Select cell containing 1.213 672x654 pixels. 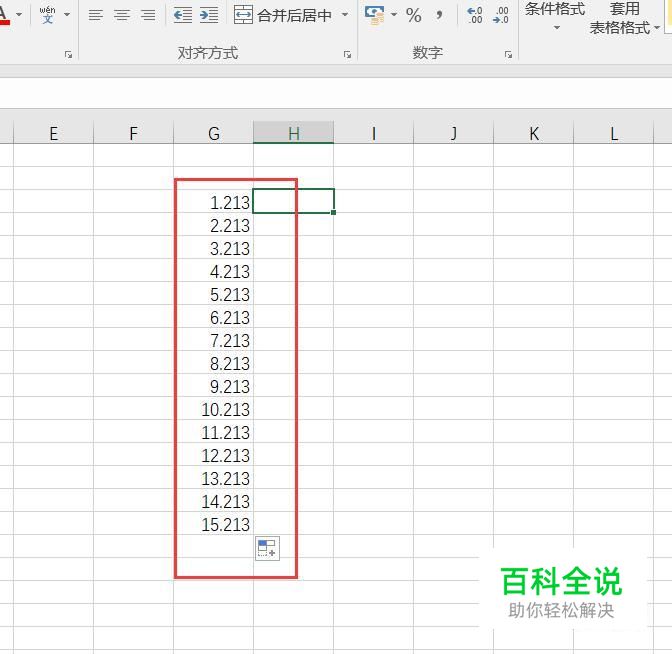tap(213, 202)
